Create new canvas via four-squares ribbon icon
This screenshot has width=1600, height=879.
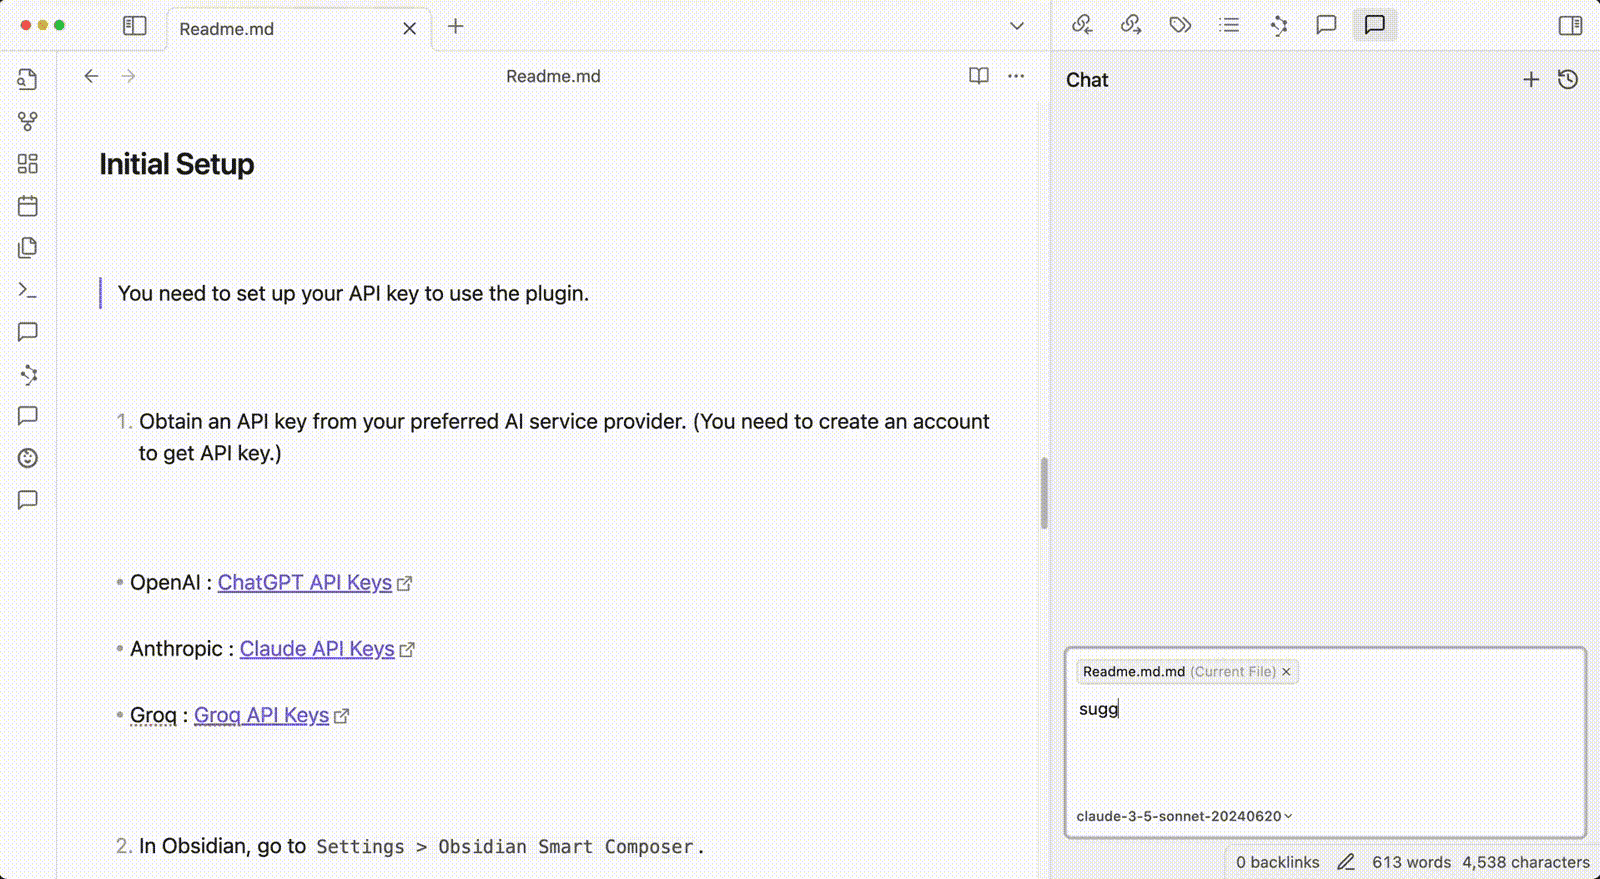(x=28, y=163)
